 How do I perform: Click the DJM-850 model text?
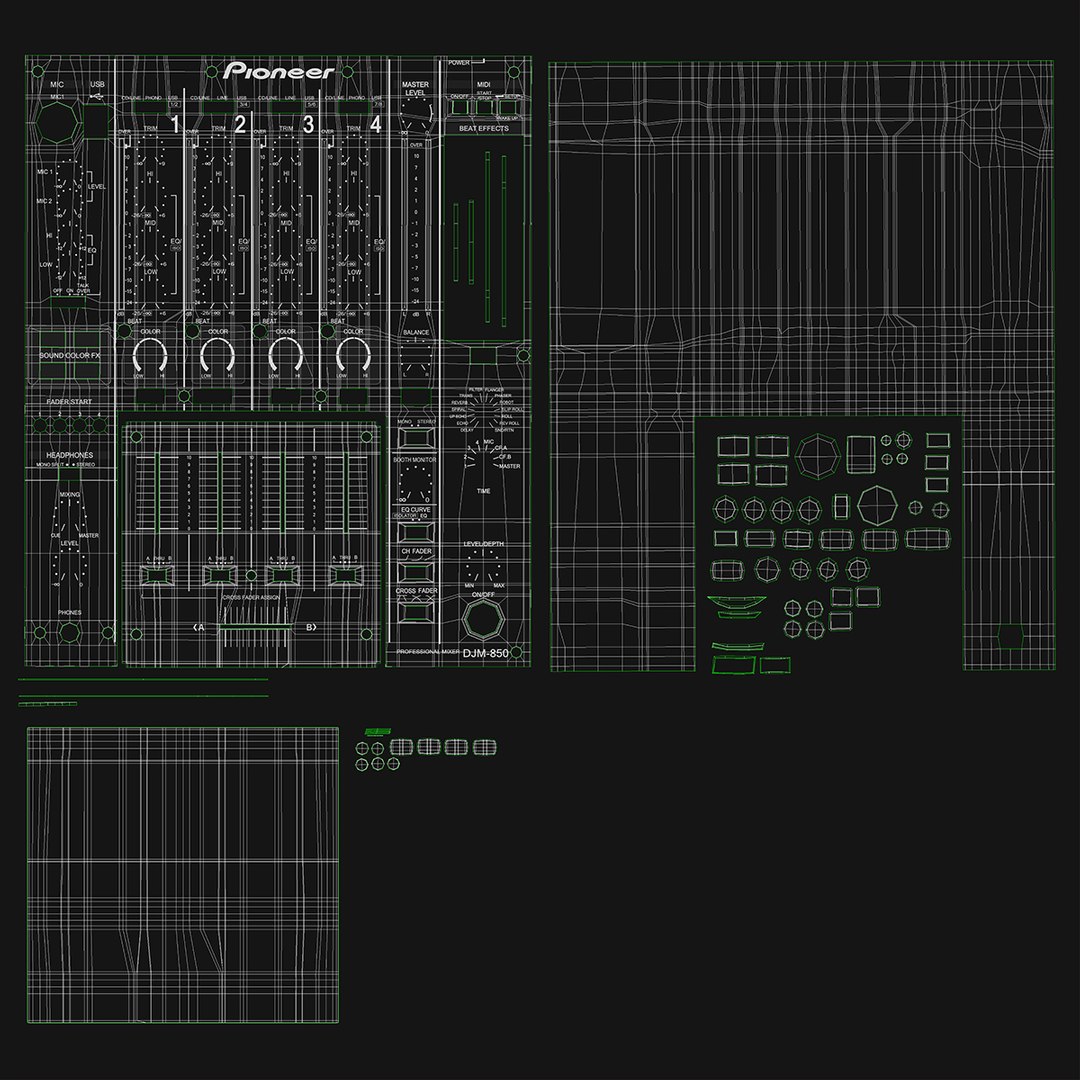click(486, 653)
